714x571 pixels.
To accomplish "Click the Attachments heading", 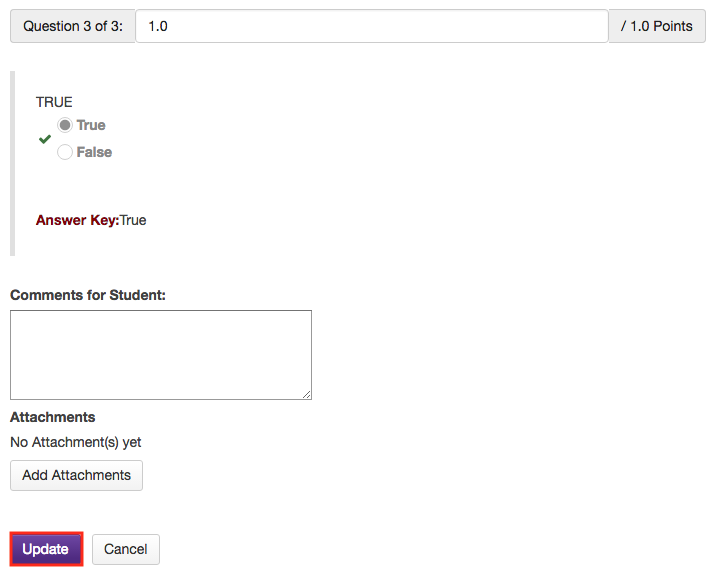I will pos(53,417).
